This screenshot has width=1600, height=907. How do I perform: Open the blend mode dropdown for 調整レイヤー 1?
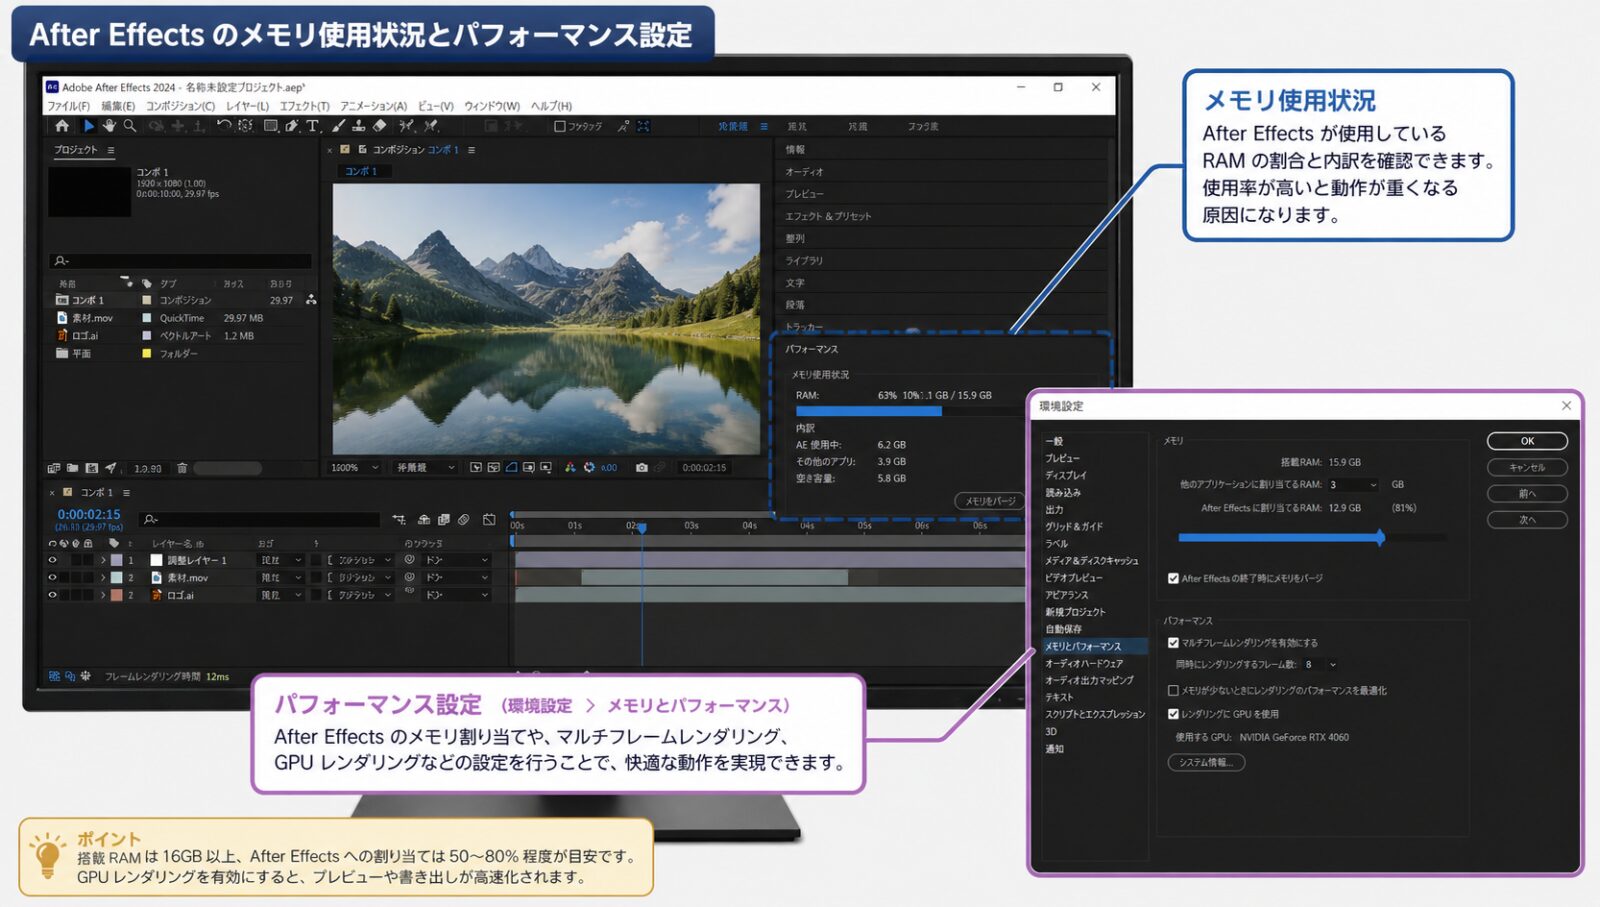pos(281,560)
